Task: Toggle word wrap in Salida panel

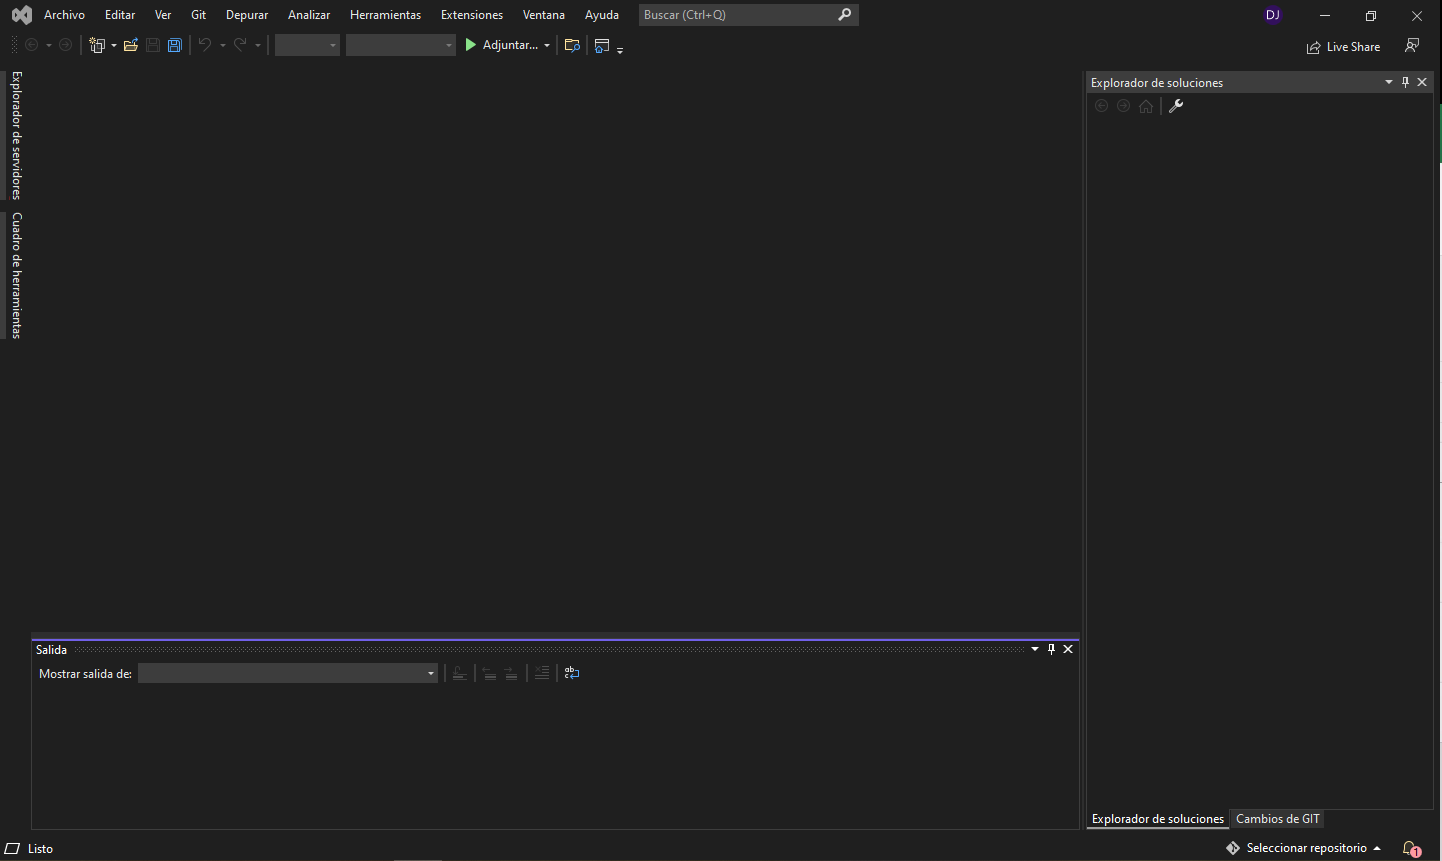Action: 572,673
